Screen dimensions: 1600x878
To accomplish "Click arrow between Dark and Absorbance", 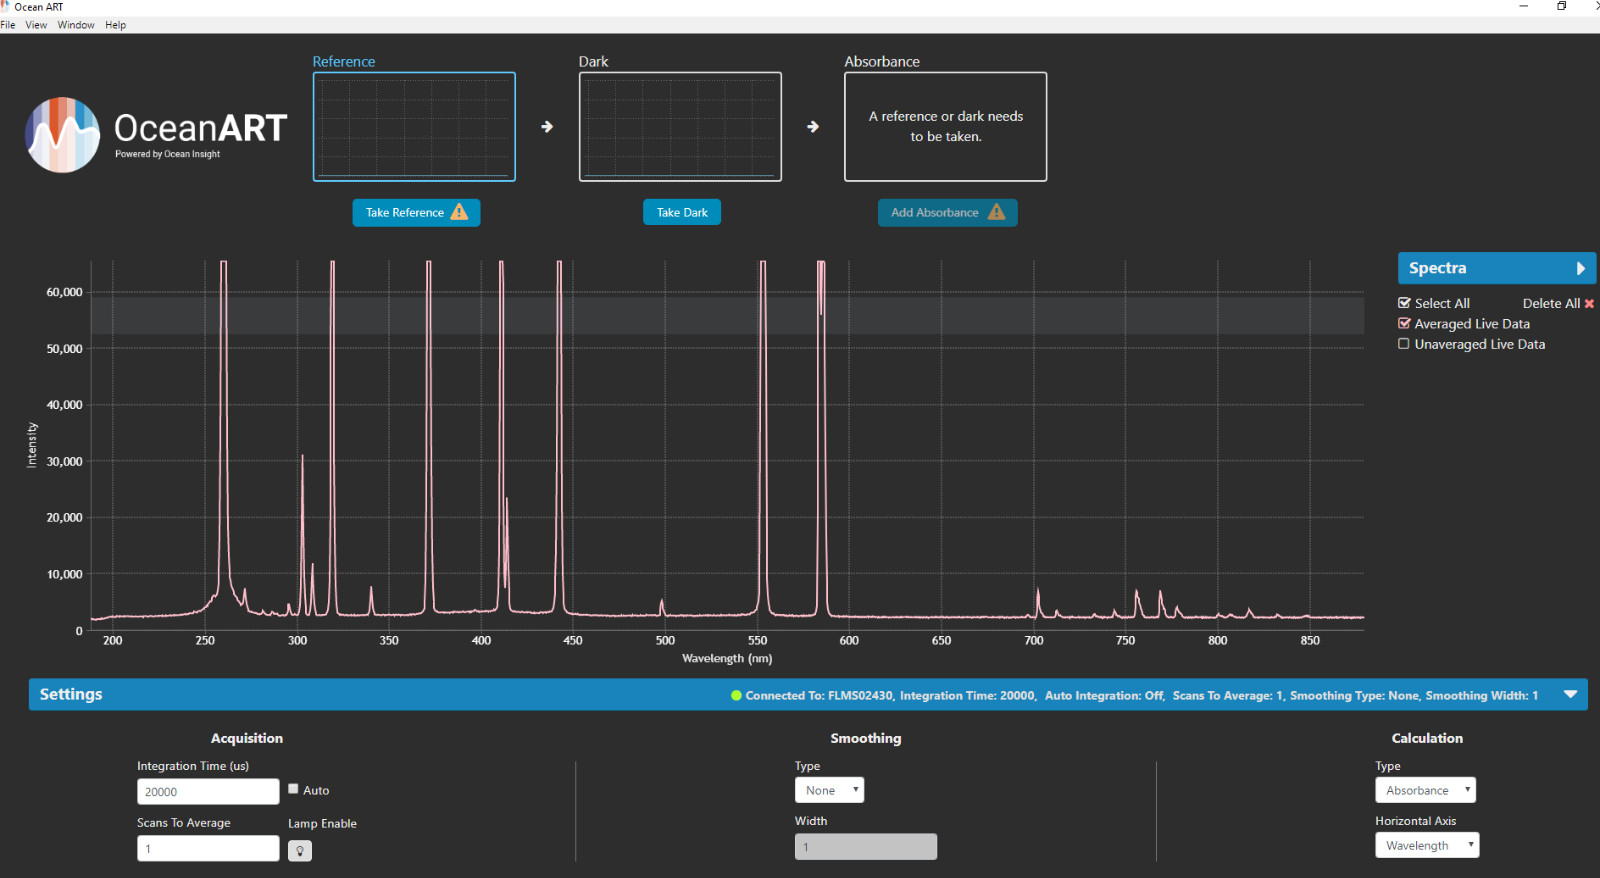I will coord(813,127).
